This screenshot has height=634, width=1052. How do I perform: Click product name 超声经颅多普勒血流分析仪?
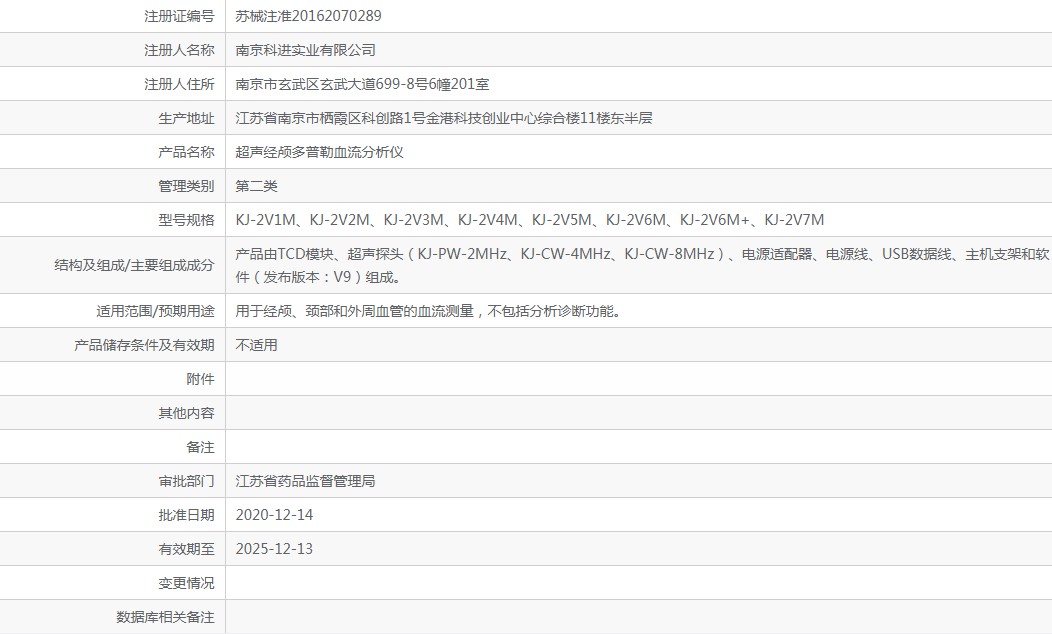pos(319,152)
